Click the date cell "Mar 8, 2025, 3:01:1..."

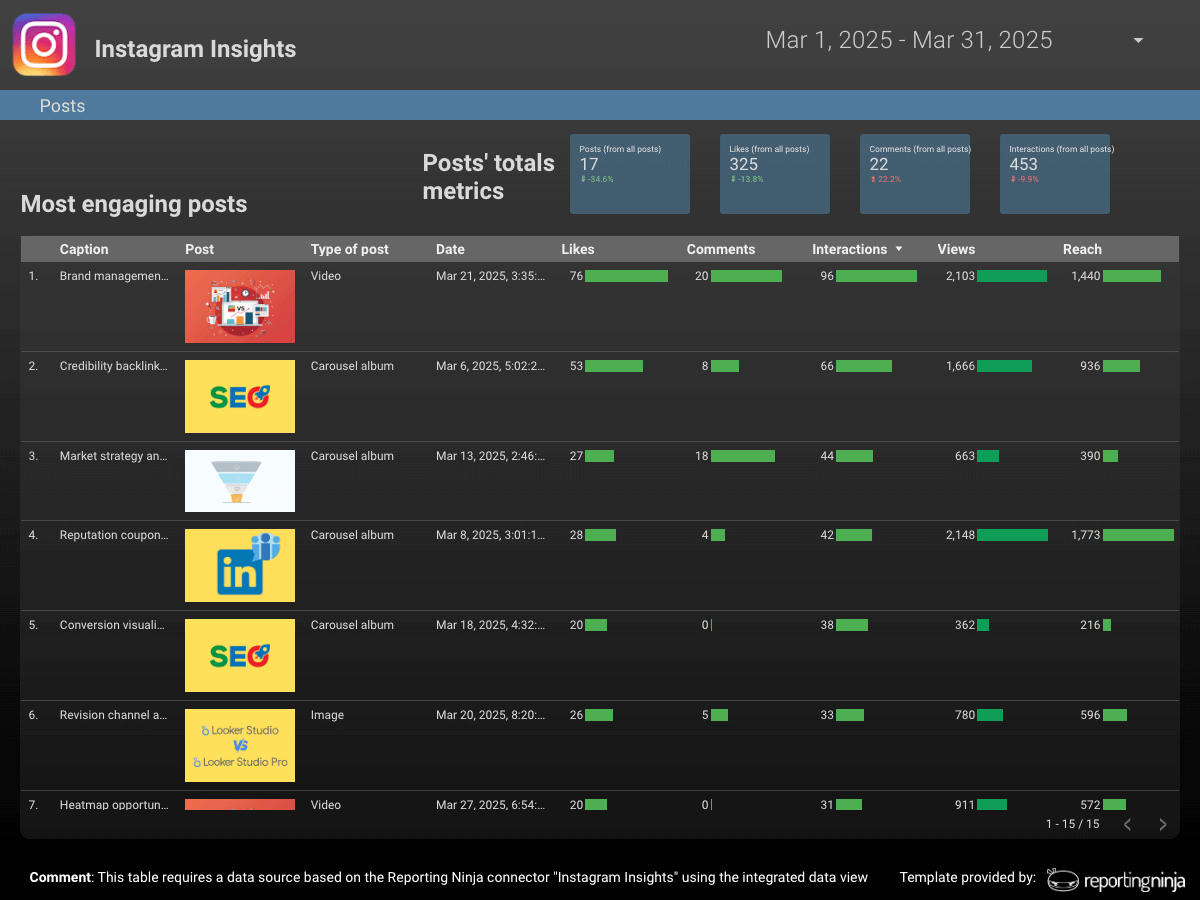(x=491, y=535)
